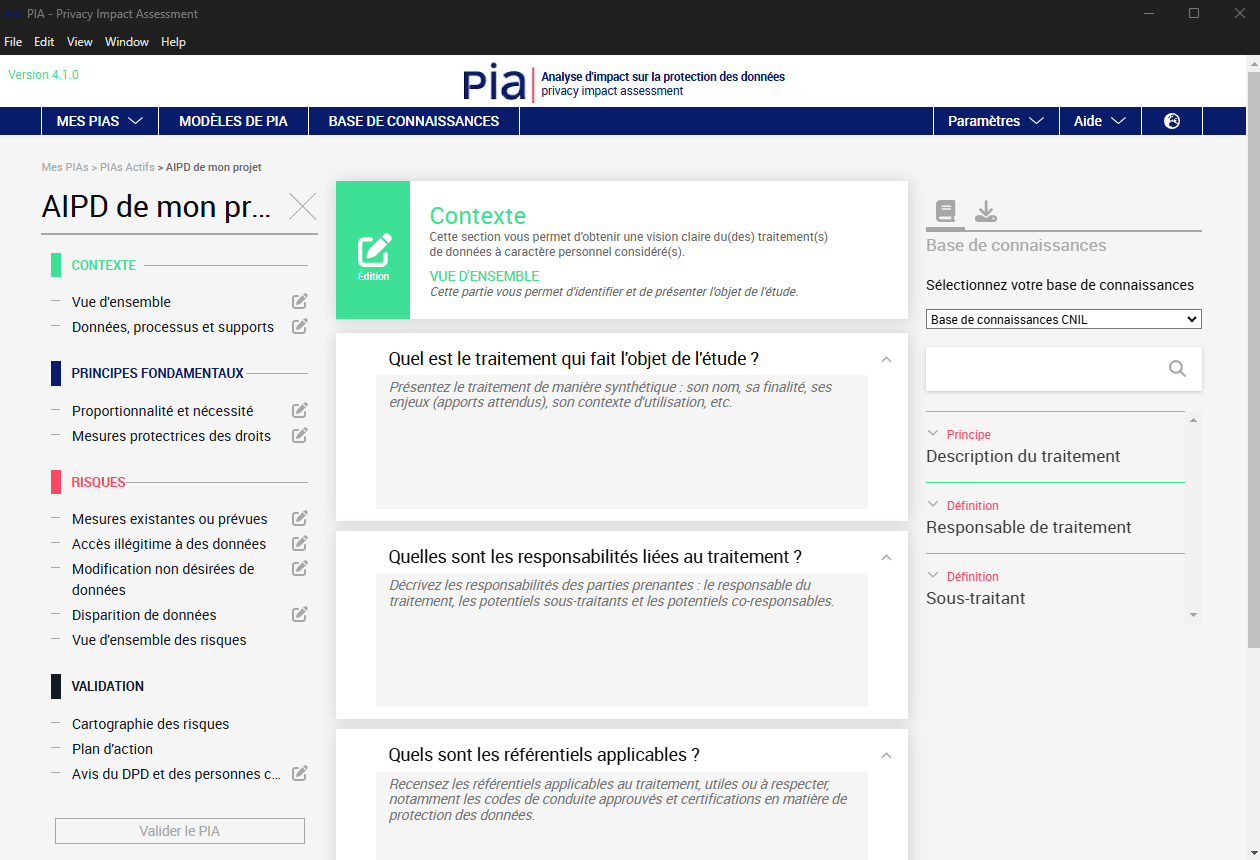Click in the responsabilités text area
1260x860 pixels.
pyautogui.click(x=622, y=640)
